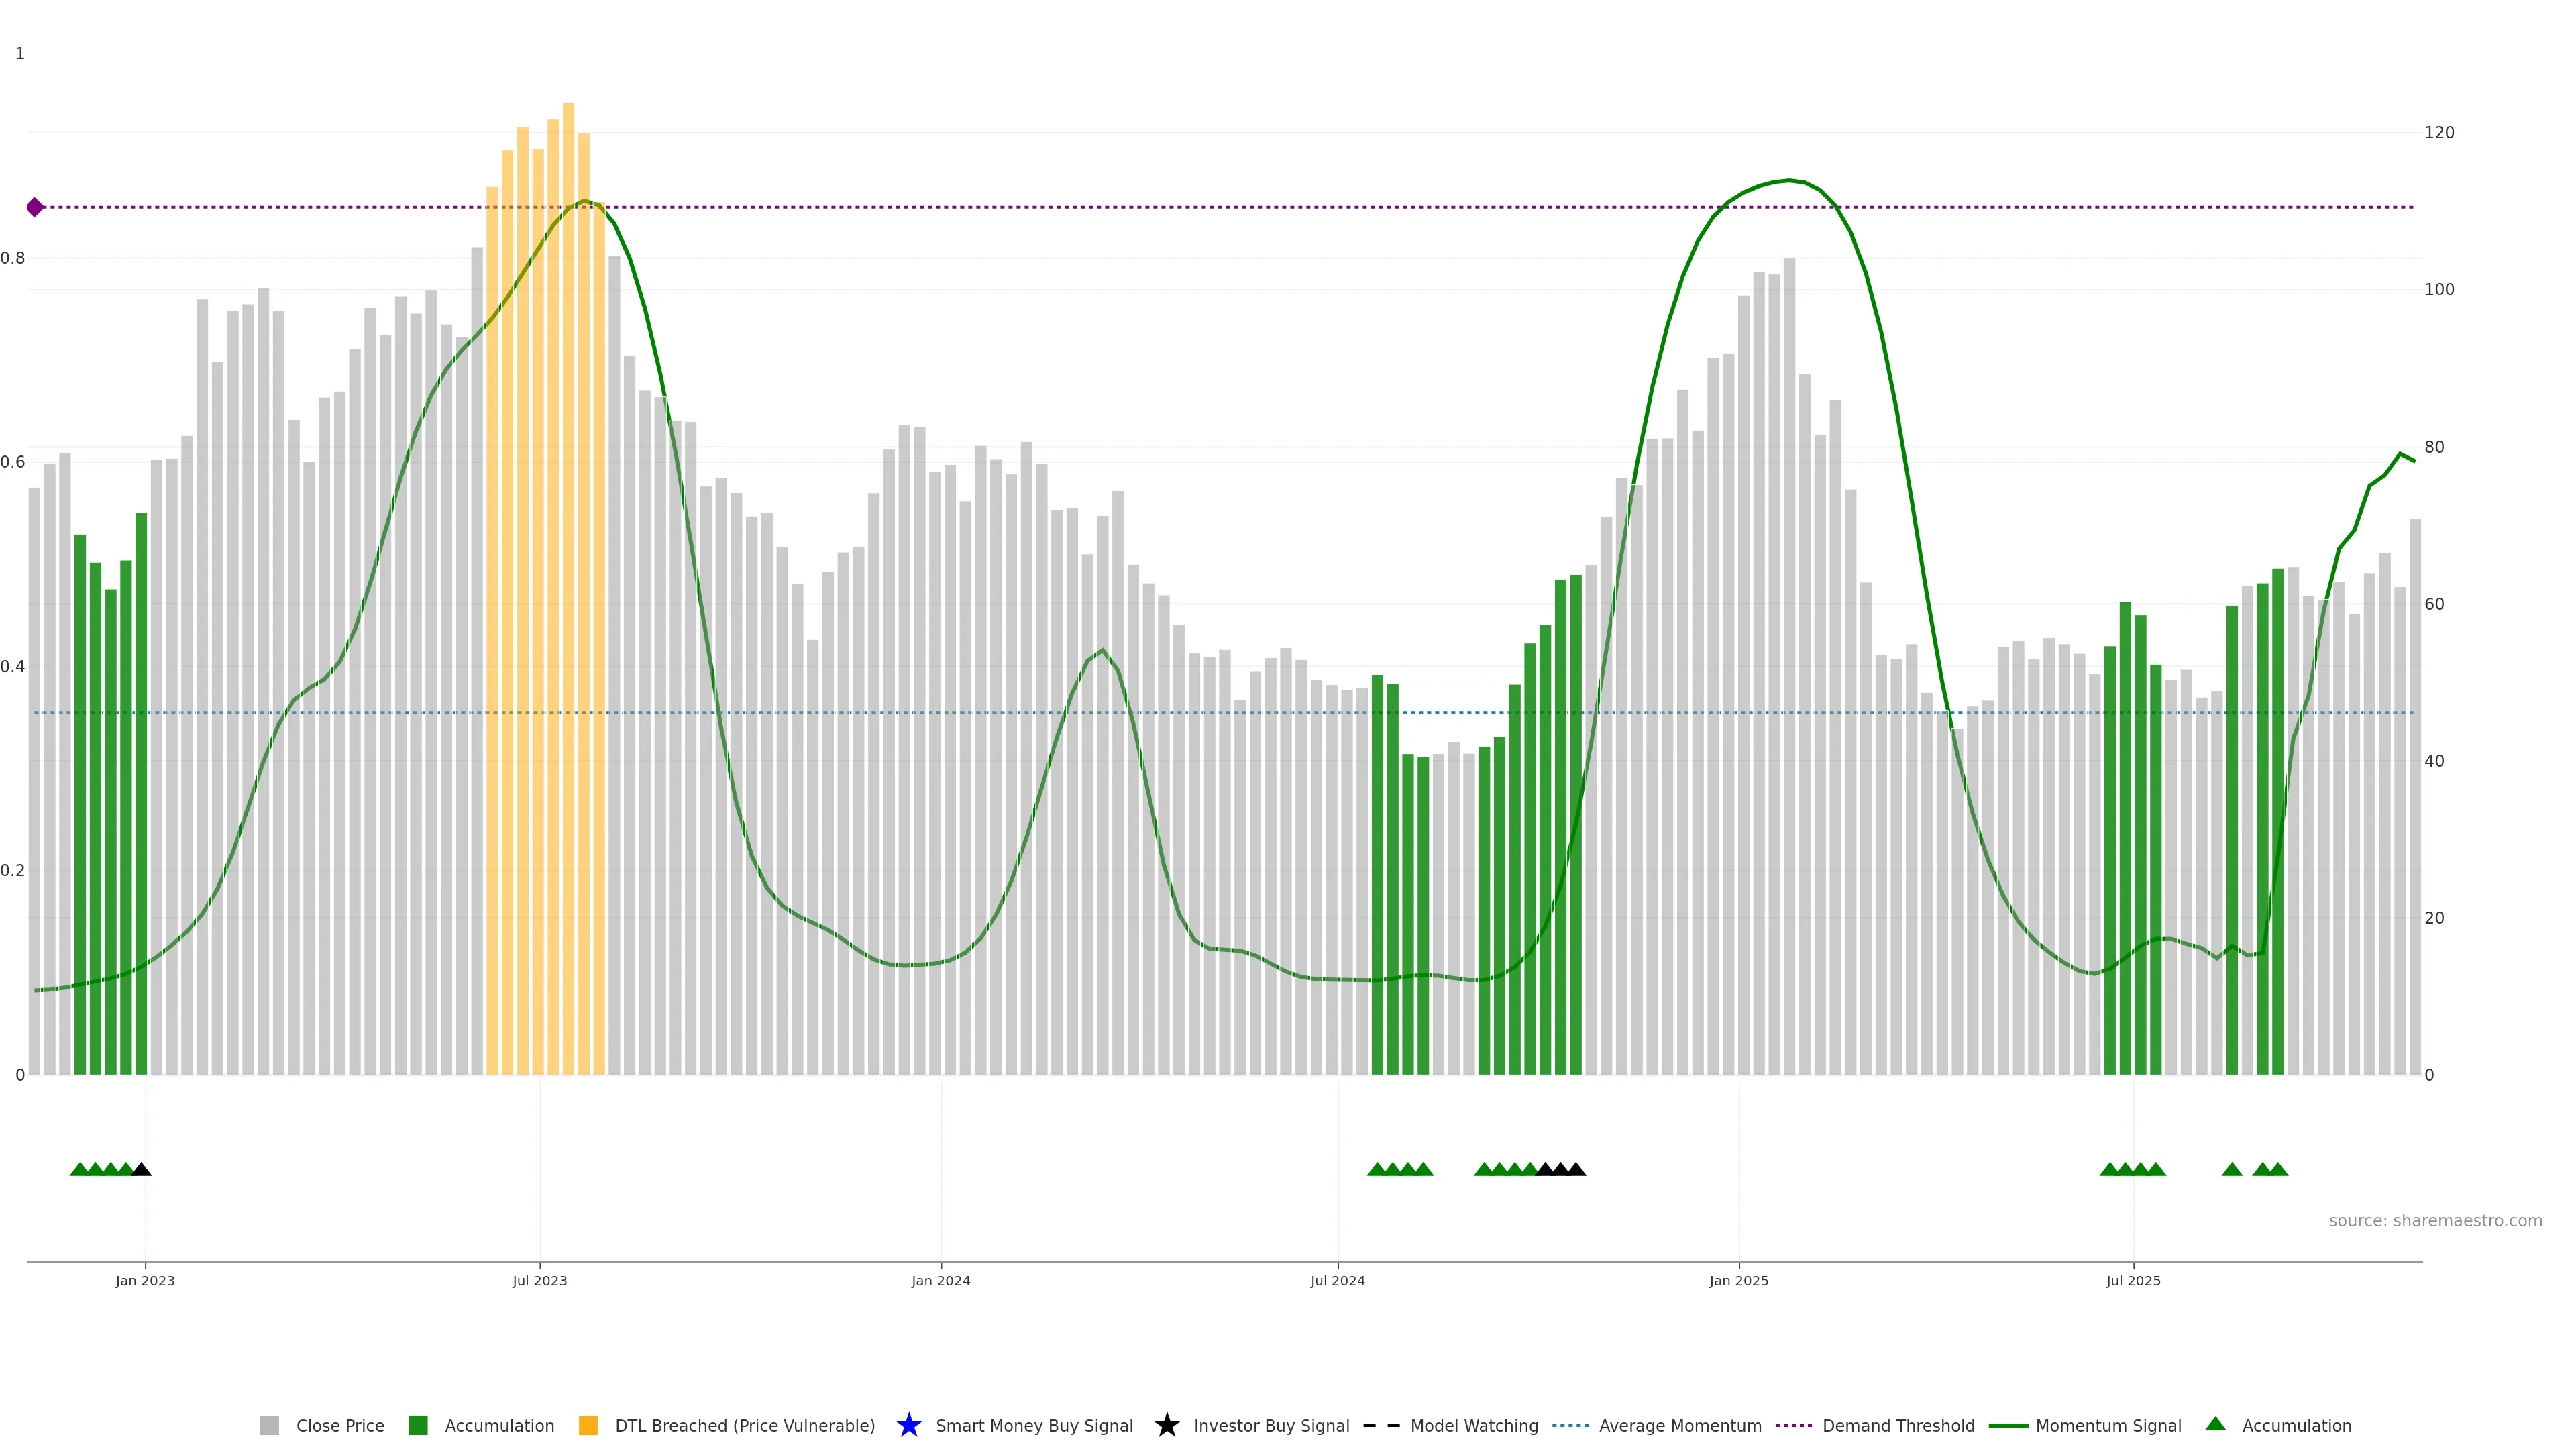
Task: Click the 120 right-axis price label
Action: coord(2439,133)
